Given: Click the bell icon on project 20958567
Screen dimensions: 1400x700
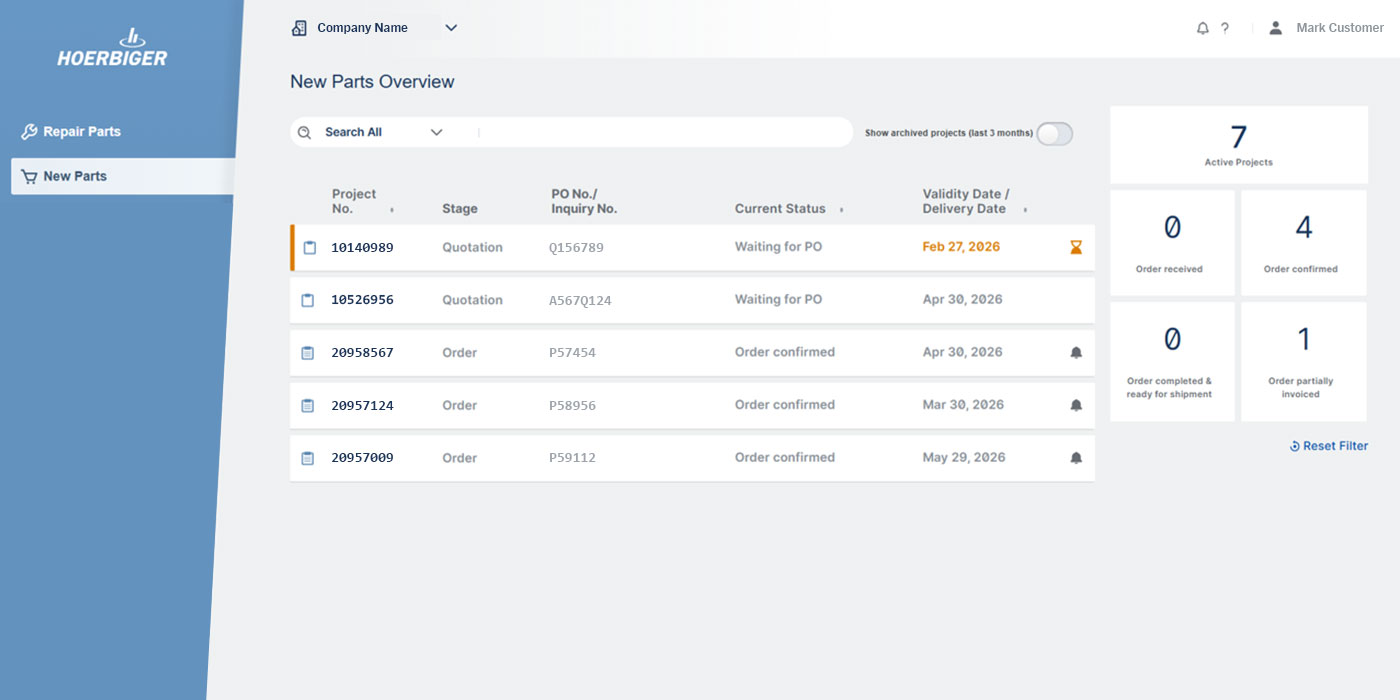Looking at the screenshot, I should [x=1075, y=351].
